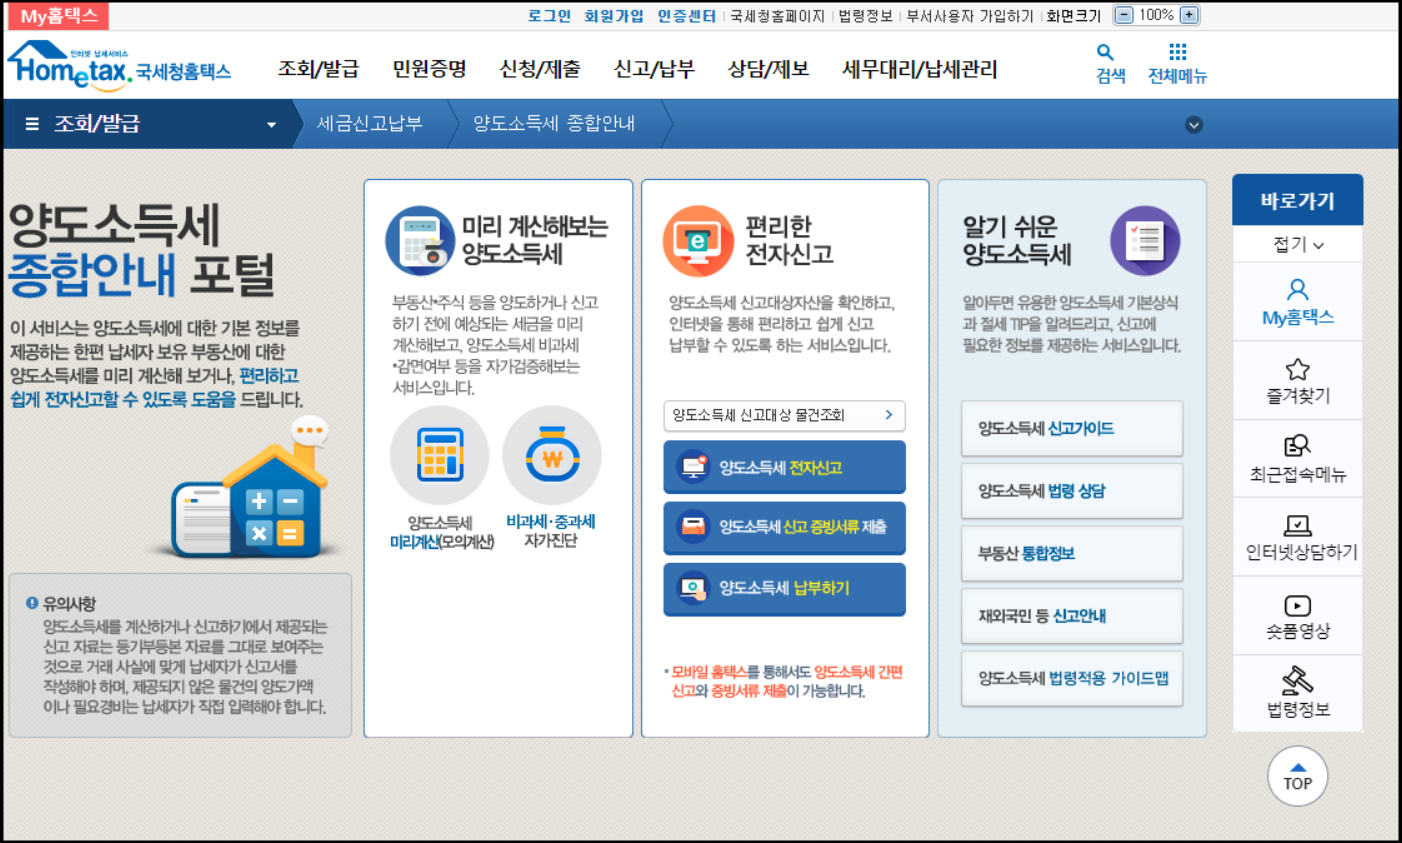Expand the 조회/발급 dropdown arrow
The width and height of the screenshot is (1402, 843).
point(271,125)
